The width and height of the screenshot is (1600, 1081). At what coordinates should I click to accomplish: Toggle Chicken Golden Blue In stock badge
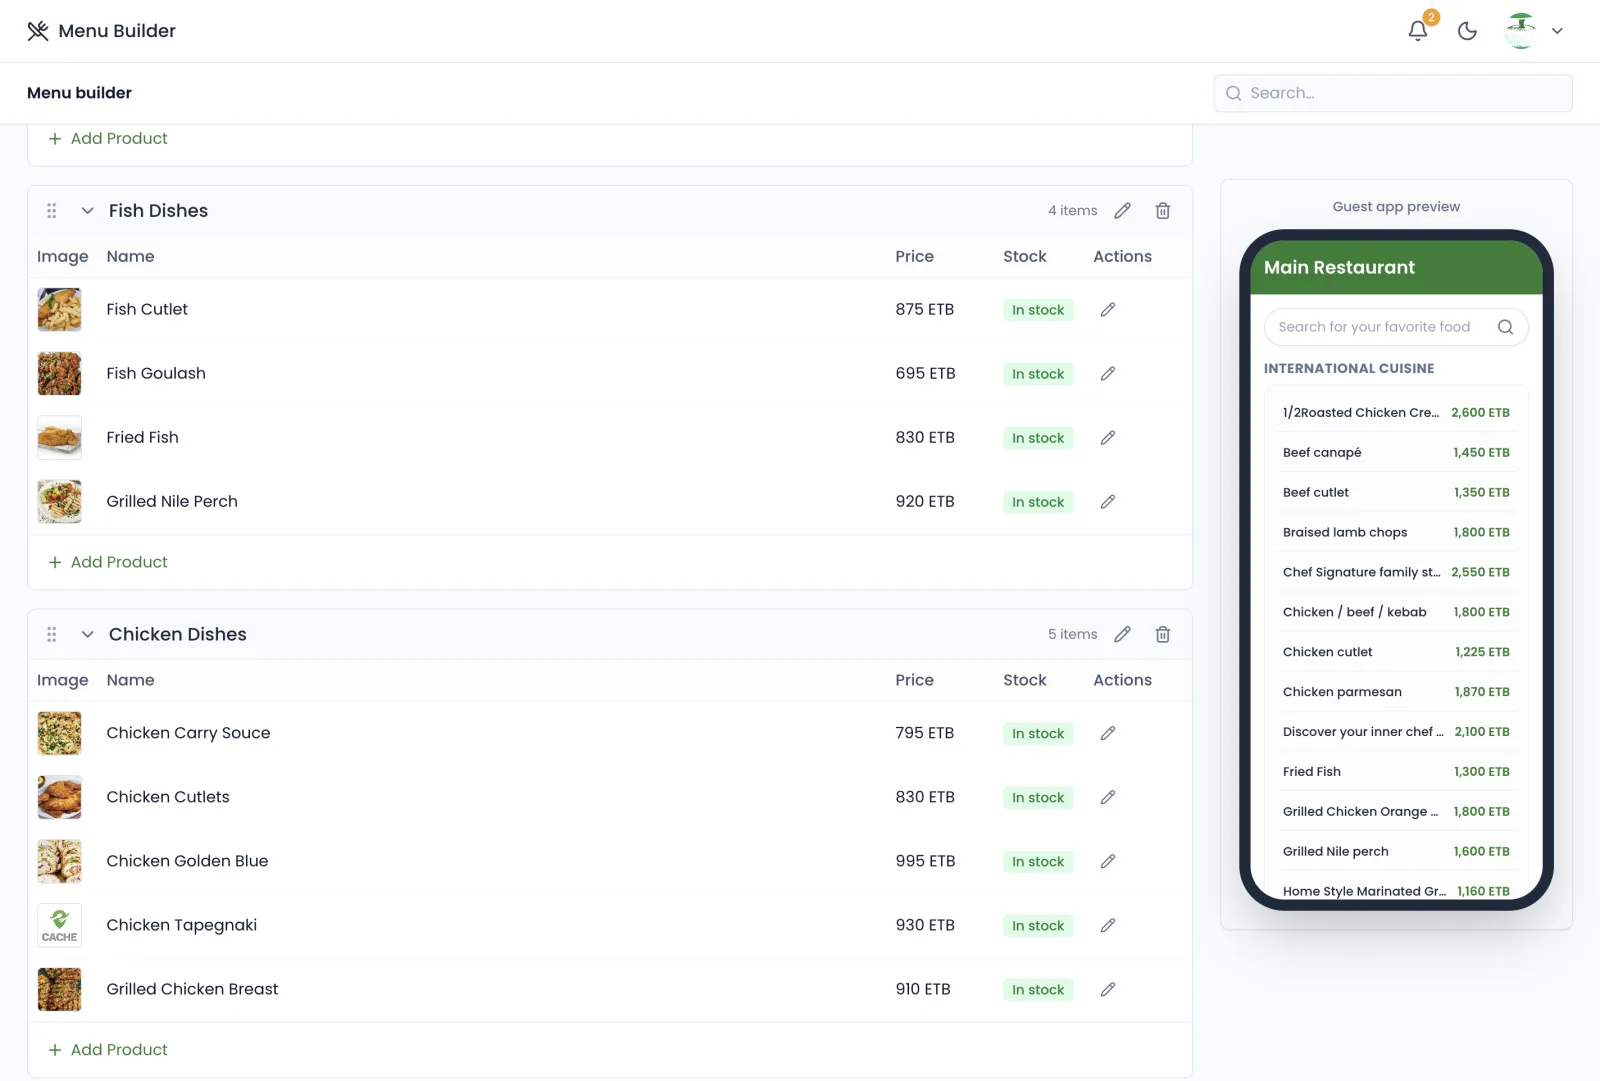(x=1038, y=862)
